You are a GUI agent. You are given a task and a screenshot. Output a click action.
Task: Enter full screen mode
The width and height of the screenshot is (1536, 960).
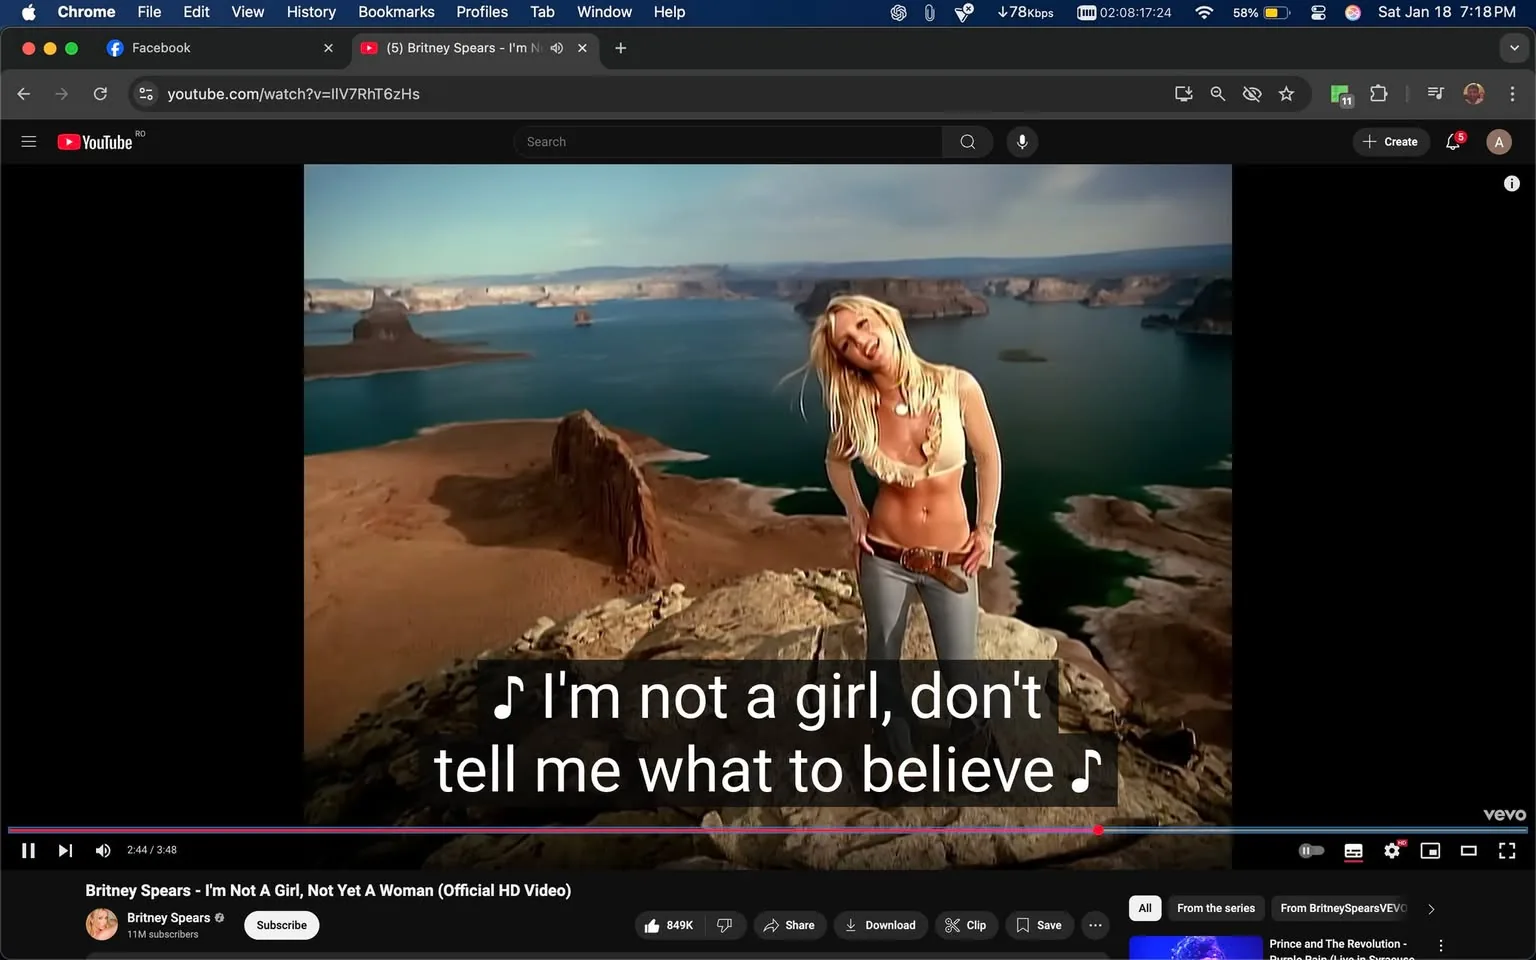[x=1506, y=850]
